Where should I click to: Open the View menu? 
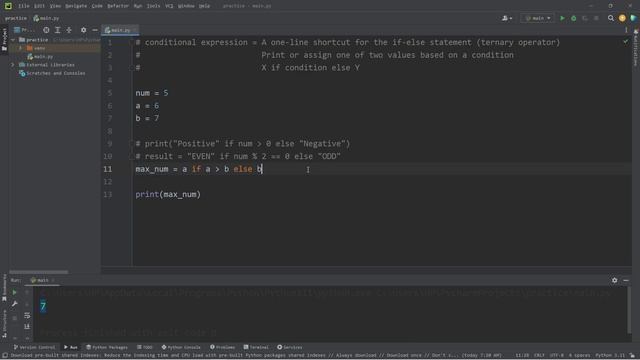pyautogui.click(x=55, y=6)
